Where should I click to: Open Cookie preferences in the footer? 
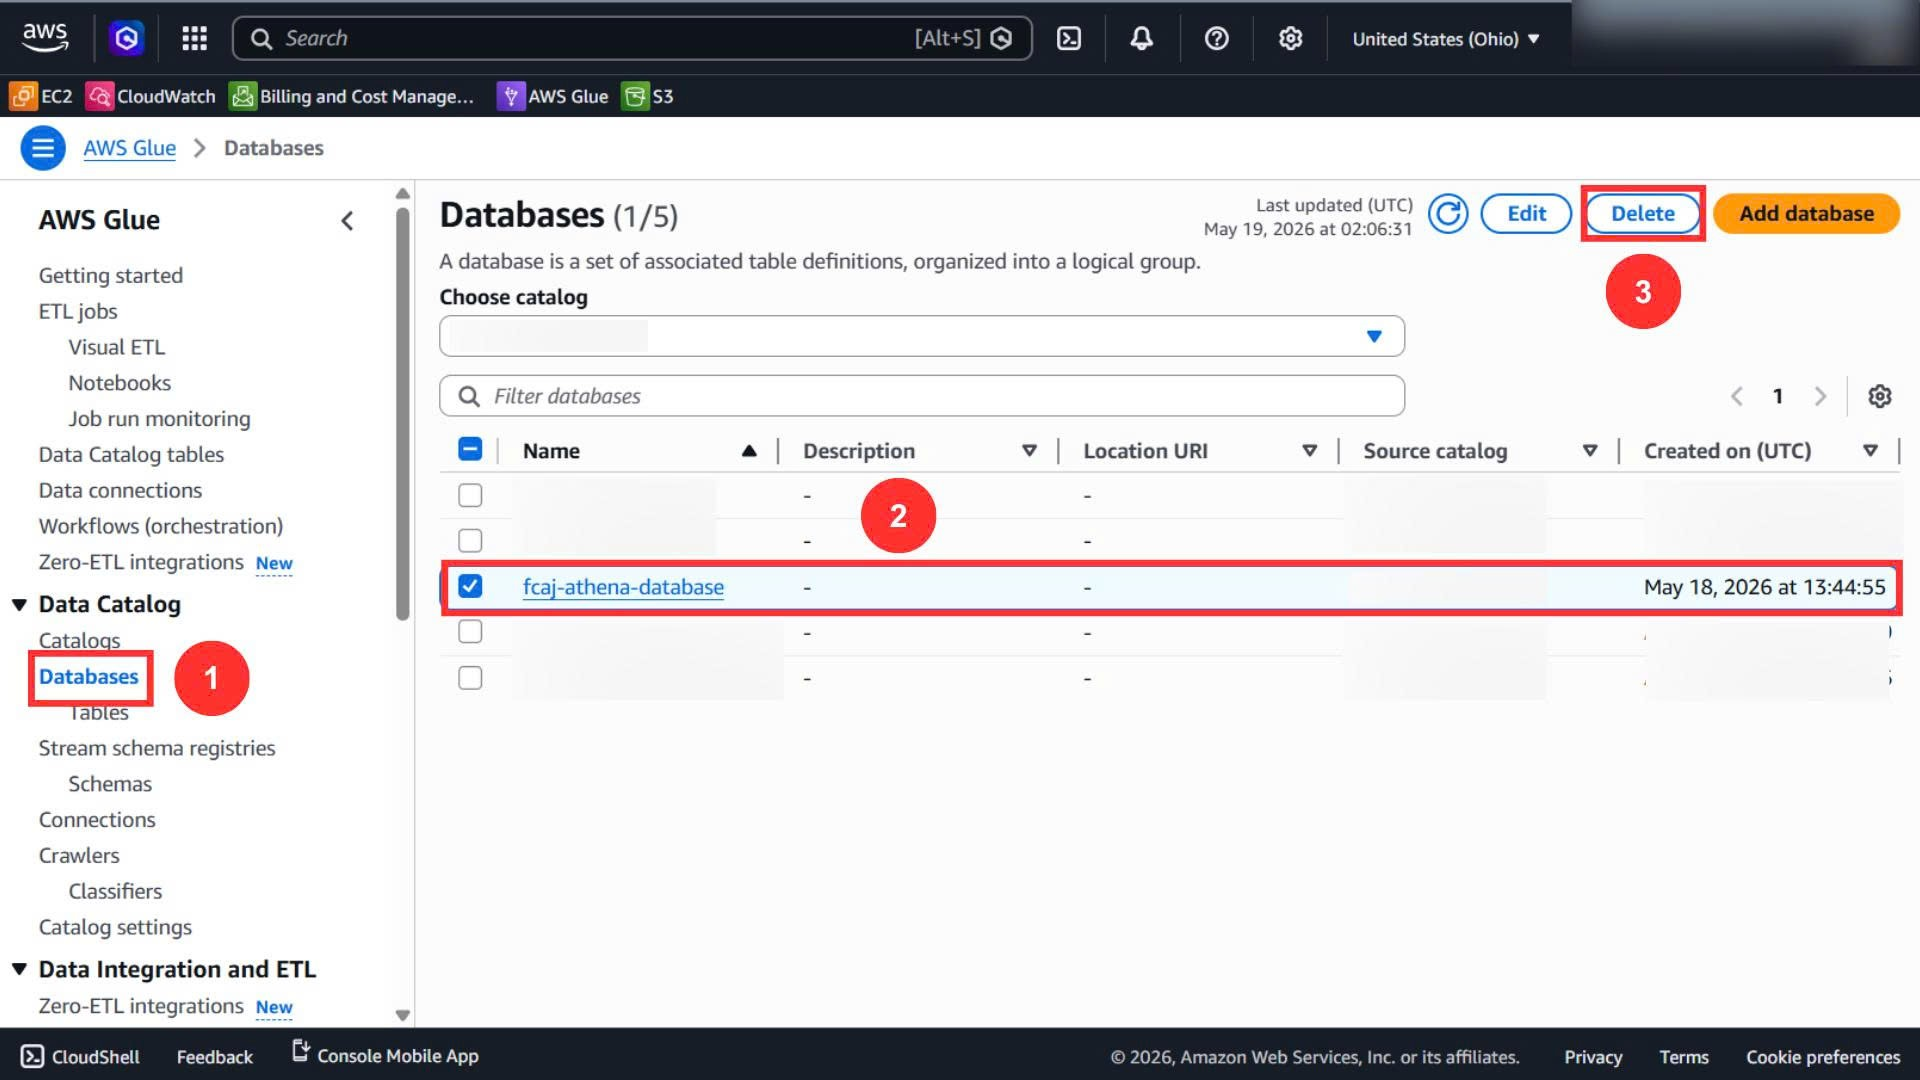[x=1822, y=1057]
